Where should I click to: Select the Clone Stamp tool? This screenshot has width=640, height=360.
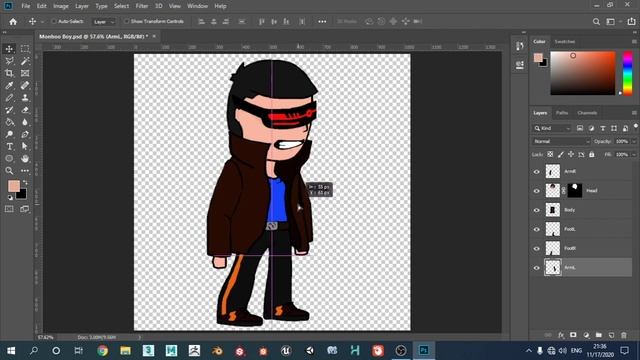pos(25,98)
